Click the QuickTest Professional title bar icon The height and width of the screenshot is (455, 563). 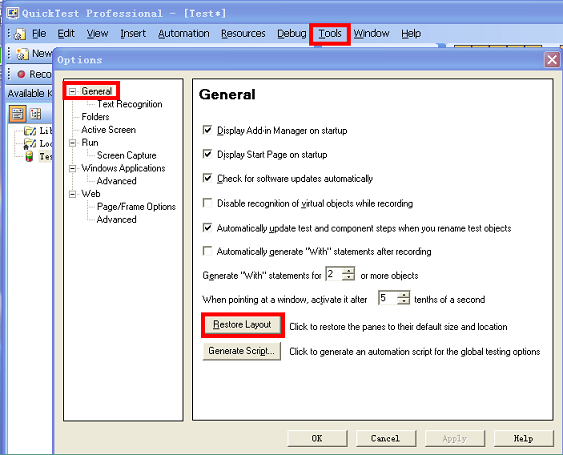(x=13, y=14)
